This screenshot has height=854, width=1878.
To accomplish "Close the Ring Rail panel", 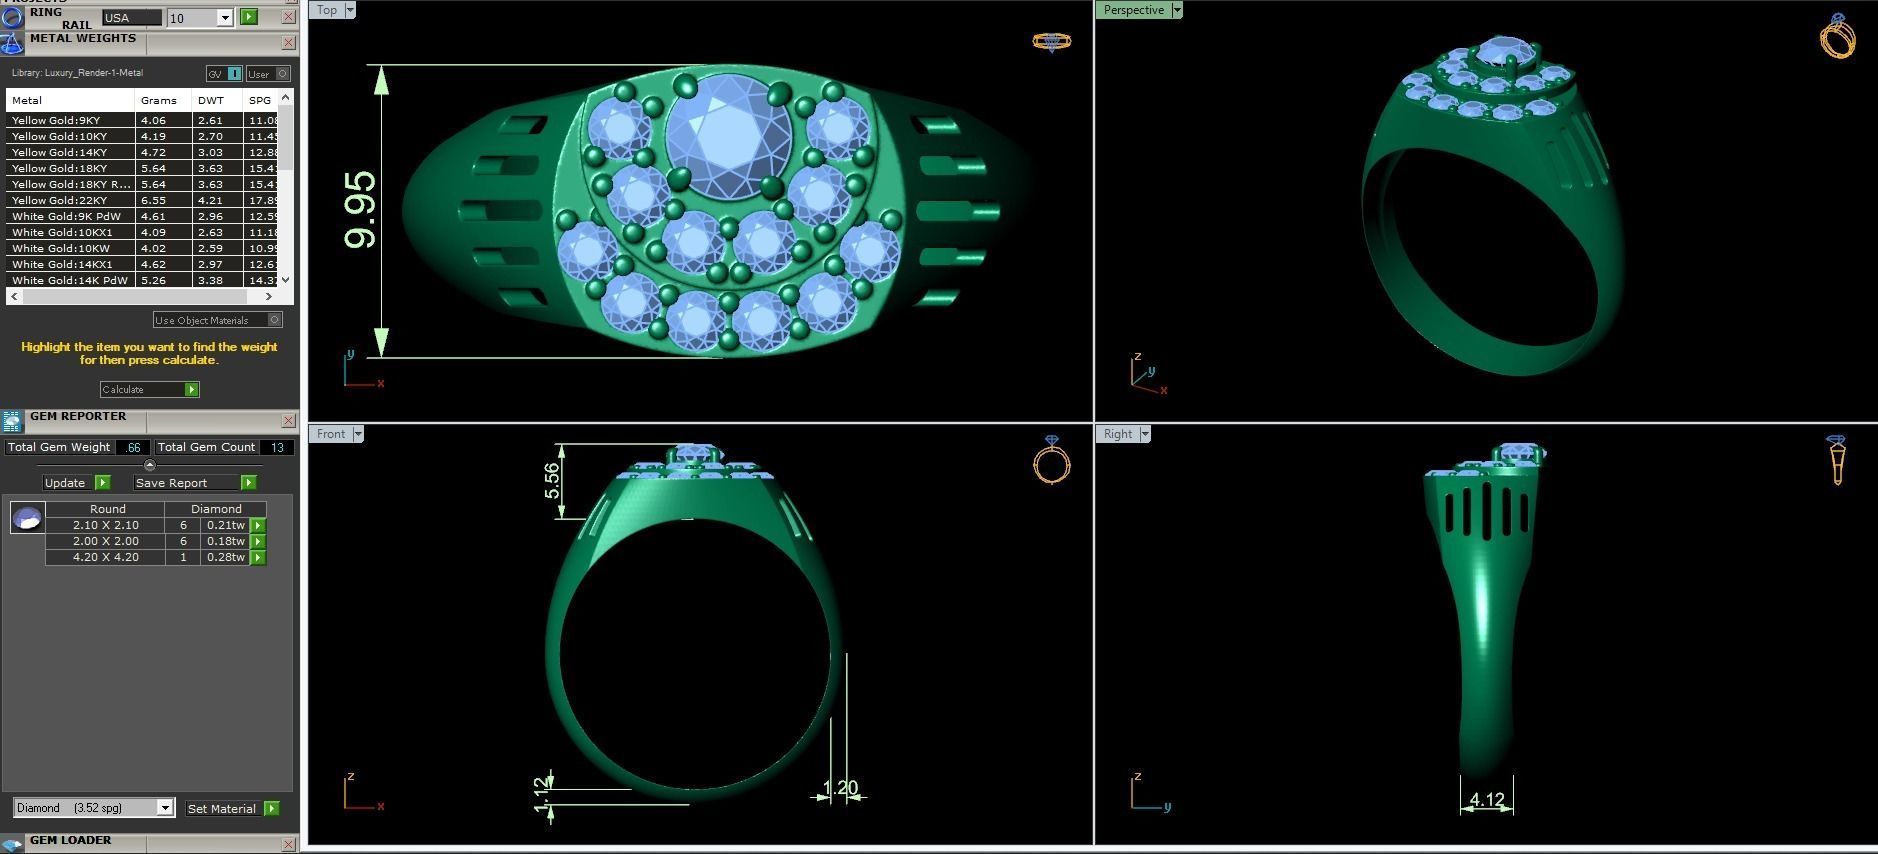I will coord(288,17).
